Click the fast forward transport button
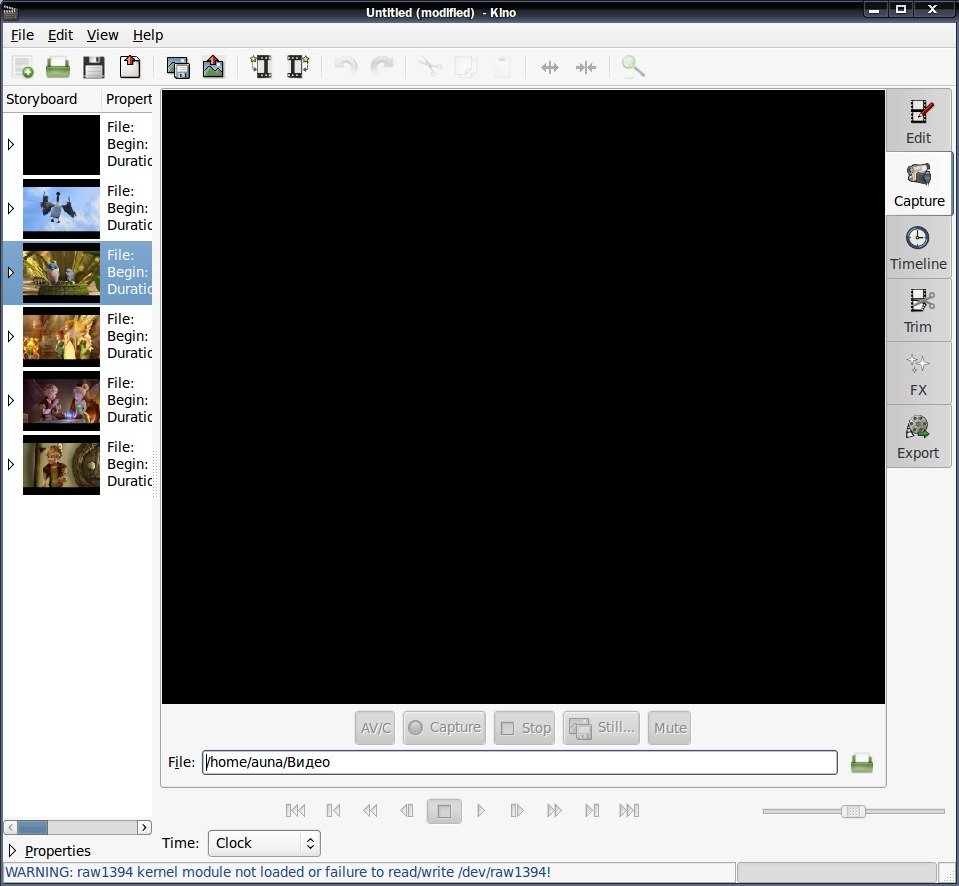The height and width of the screenshot is (886, 959). click(x=555, y=811)
